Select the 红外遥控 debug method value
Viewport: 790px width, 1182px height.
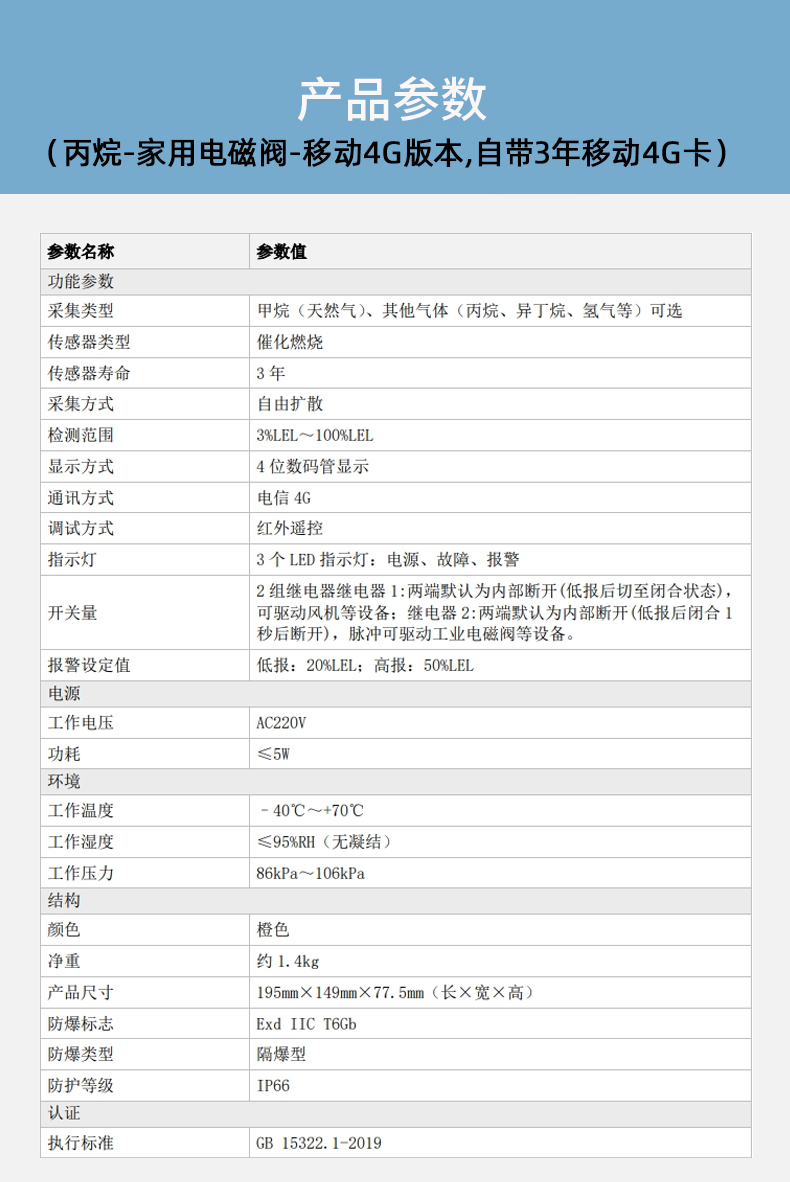[x=290, y=528]
